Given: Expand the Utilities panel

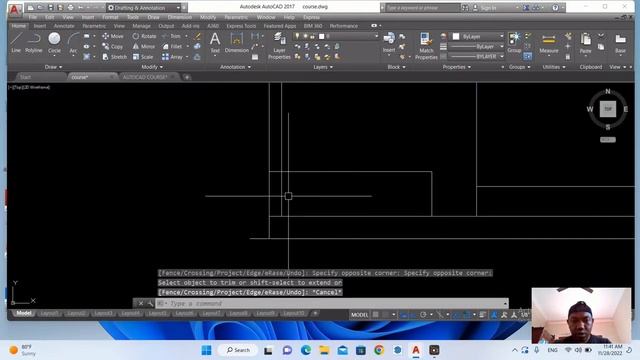Looking at the screenshot, I should click(x=554, y=67).
